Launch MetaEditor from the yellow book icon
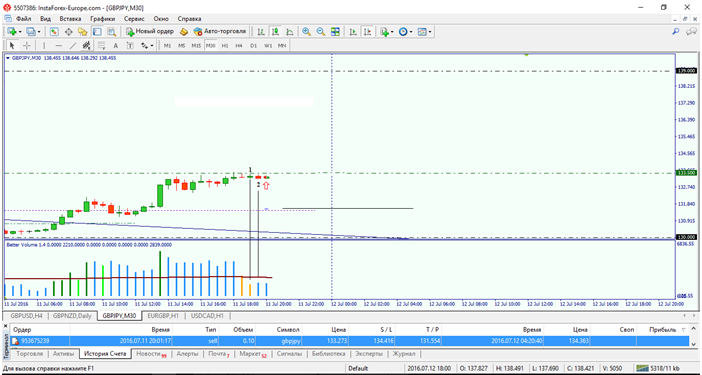Image resolution: width=702 pixels, height=375 pixels. 183,32
